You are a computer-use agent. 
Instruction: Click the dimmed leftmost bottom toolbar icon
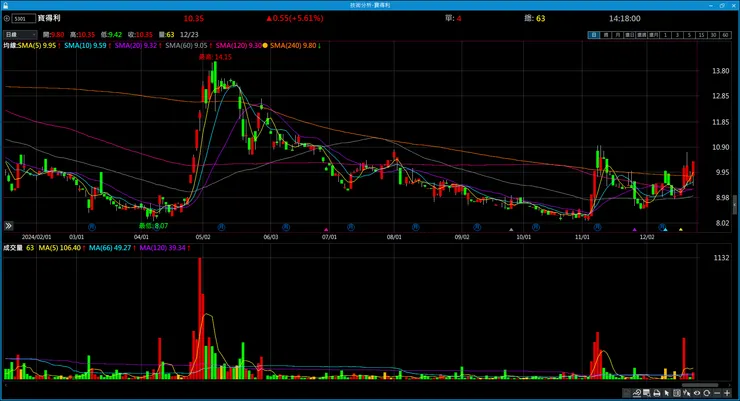626,393
